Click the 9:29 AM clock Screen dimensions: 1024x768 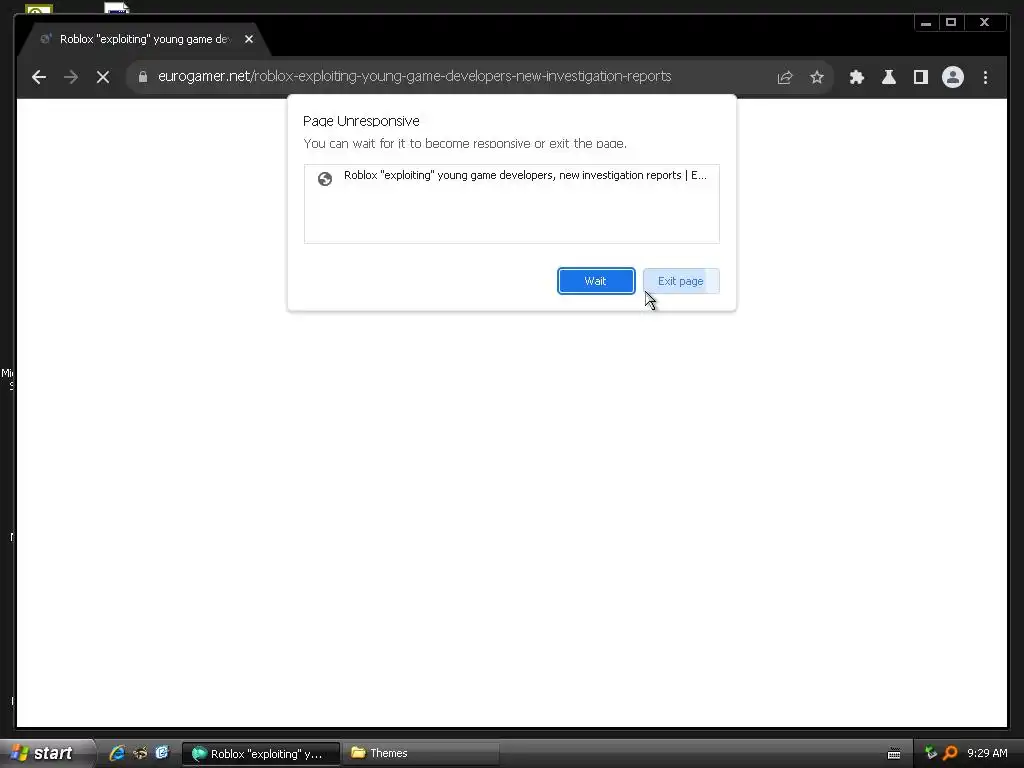click(987, 753)
